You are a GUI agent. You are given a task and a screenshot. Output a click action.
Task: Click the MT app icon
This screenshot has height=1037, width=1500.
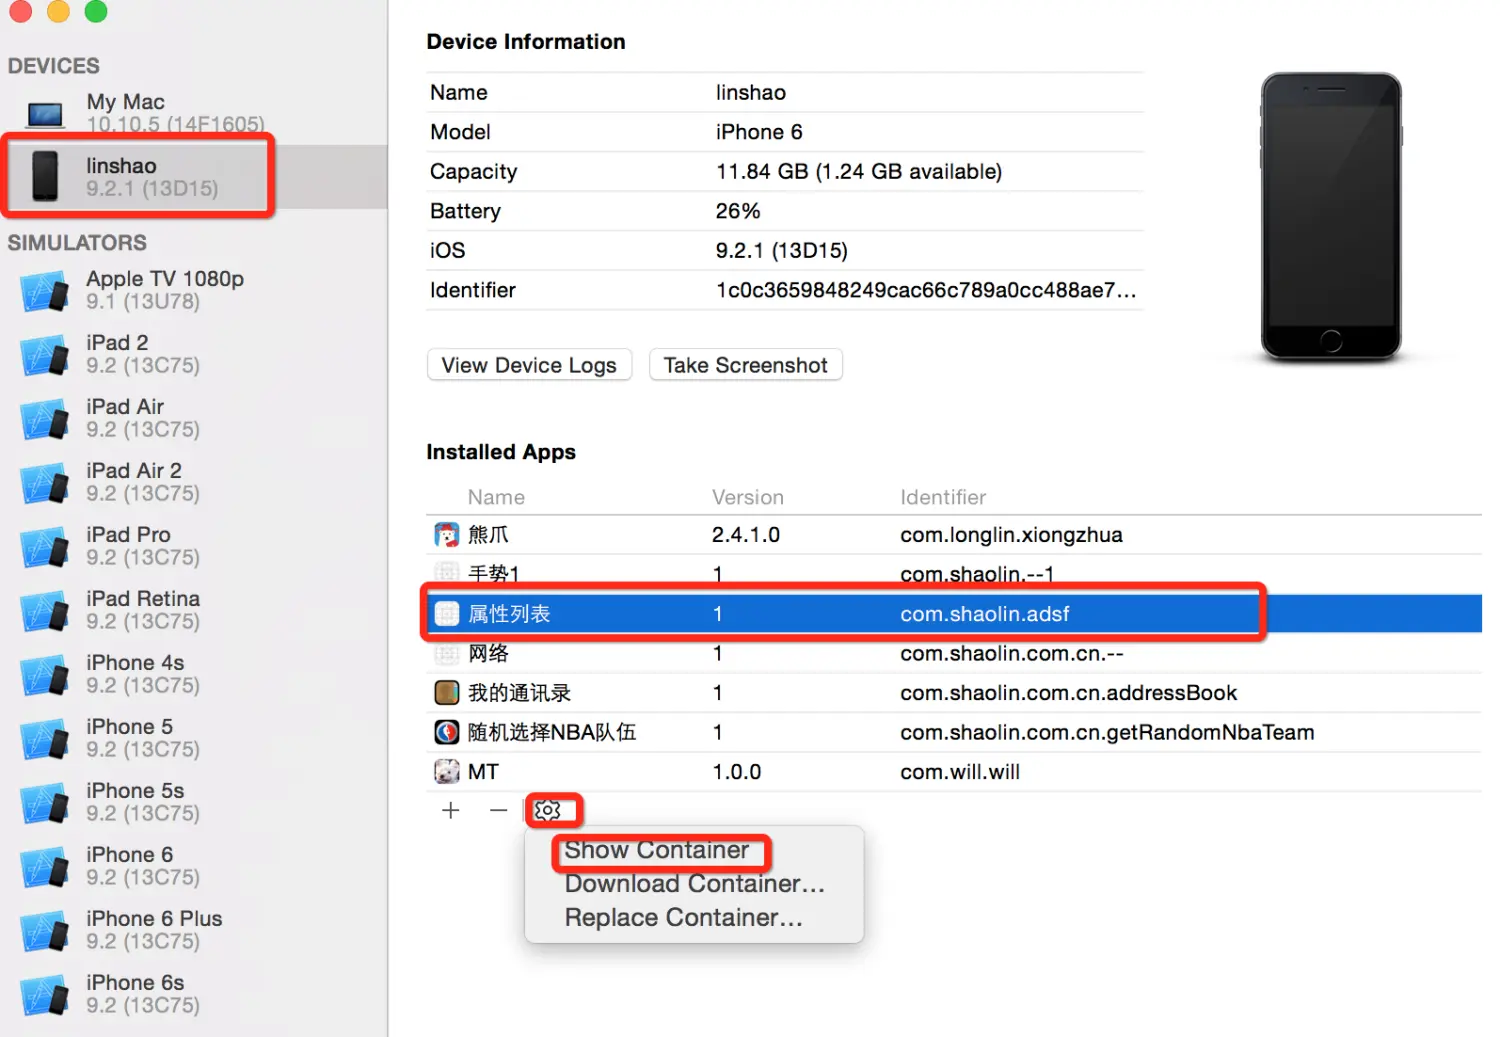(x=446, y=772)
